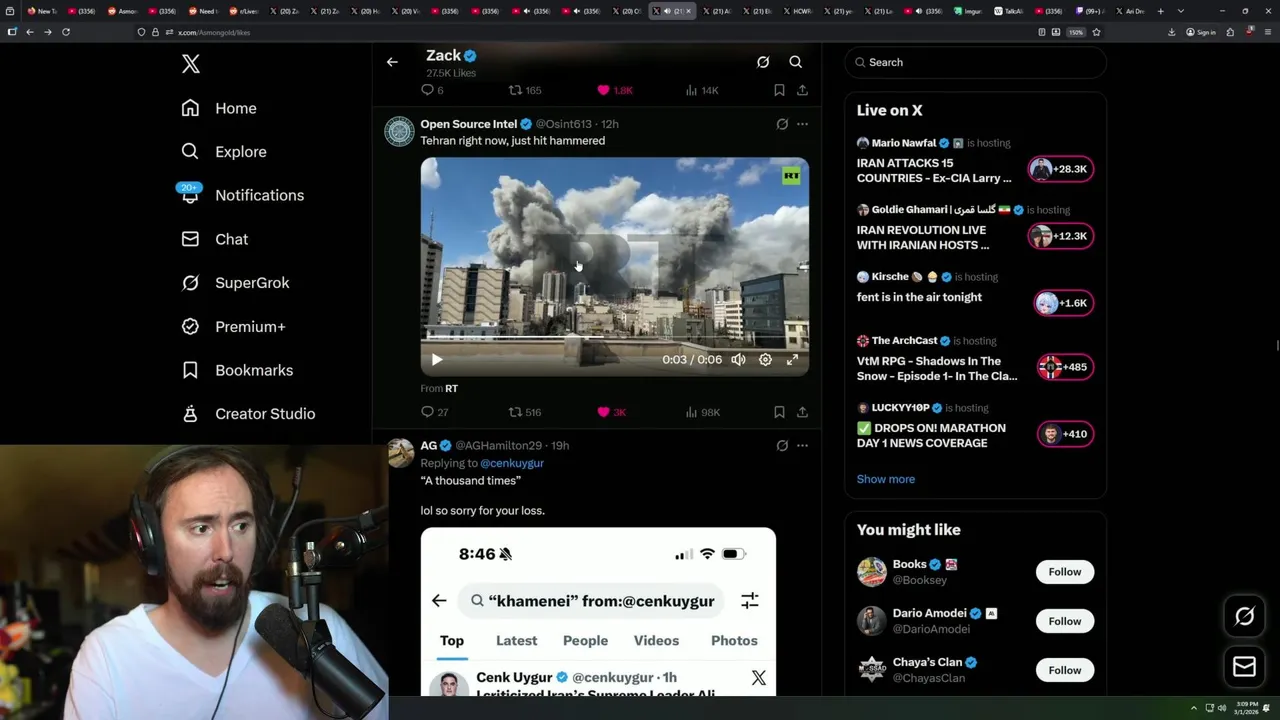The width and height of the screenshot is (1280, 720).
Task: Click Grok icon on Open Source Intel post
Action: coord(782,124)
